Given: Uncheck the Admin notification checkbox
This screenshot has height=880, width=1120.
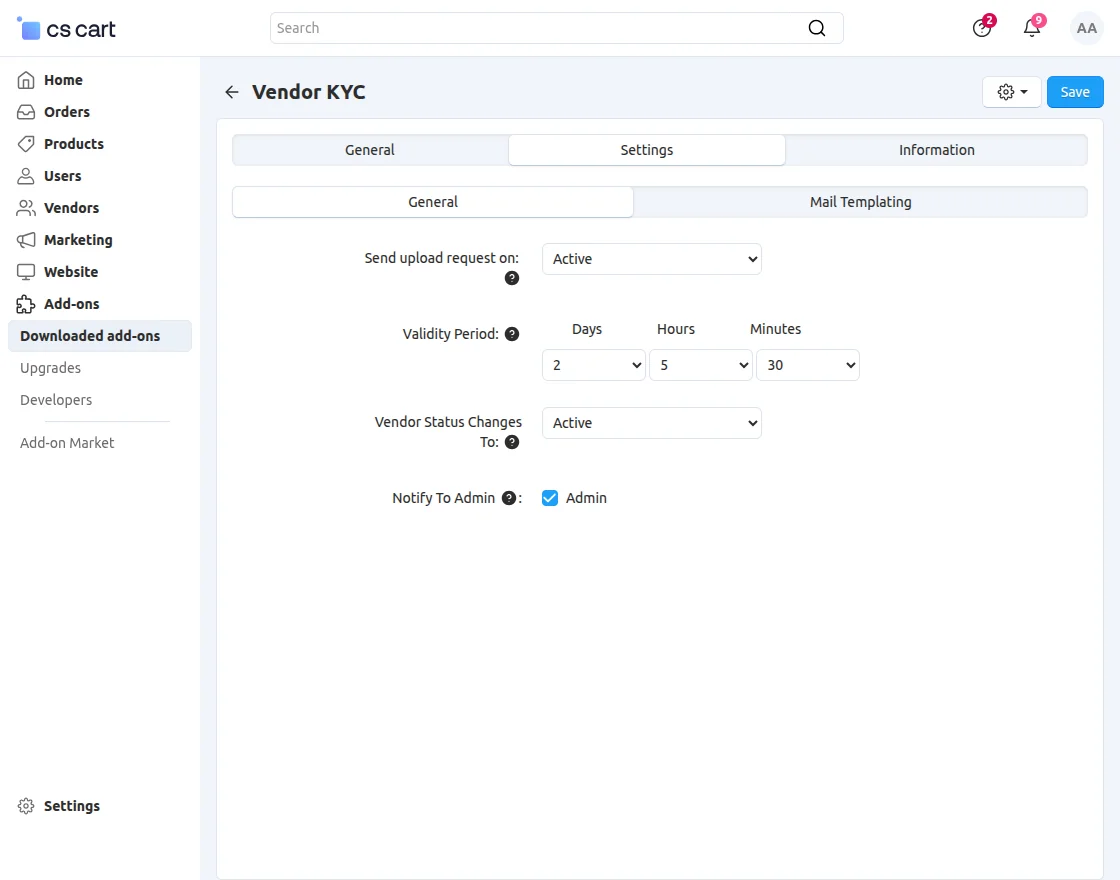Looking at the screenshot, I should tap(550, 497).
